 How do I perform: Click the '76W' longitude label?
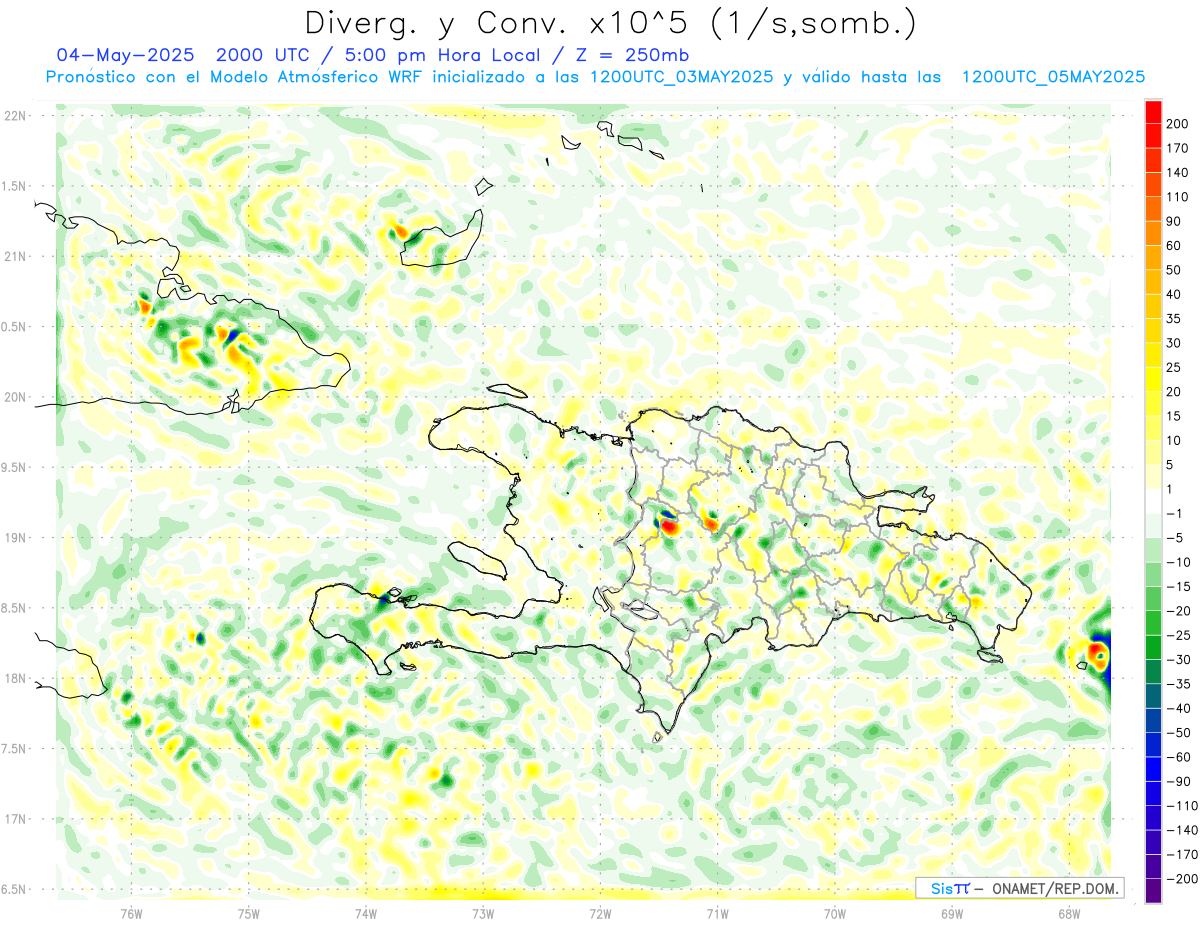click(131, 914)
